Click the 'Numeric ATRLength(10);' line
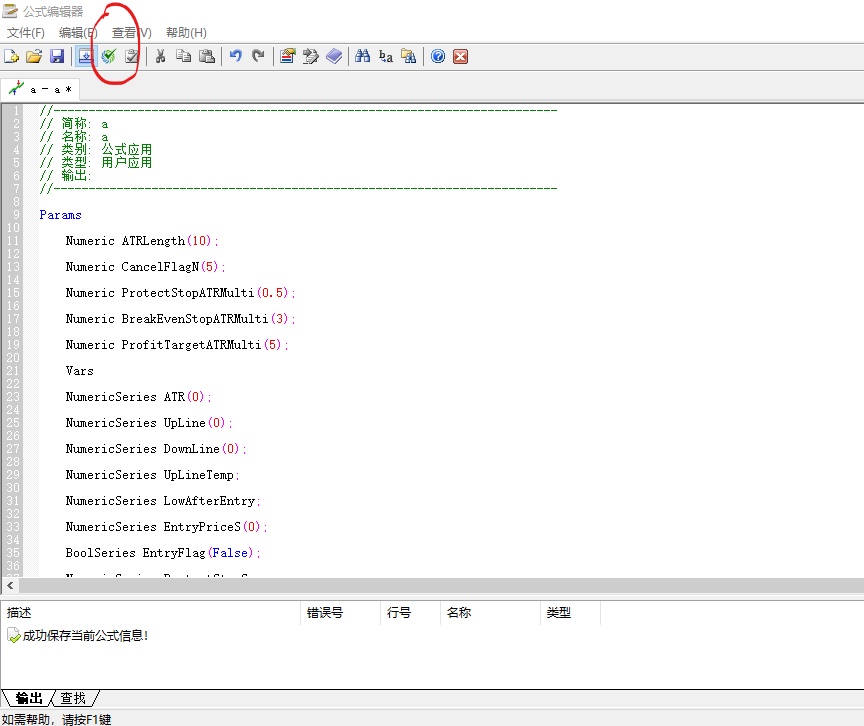The height and width of the screenshot is (726, 864). coord(142,241)
